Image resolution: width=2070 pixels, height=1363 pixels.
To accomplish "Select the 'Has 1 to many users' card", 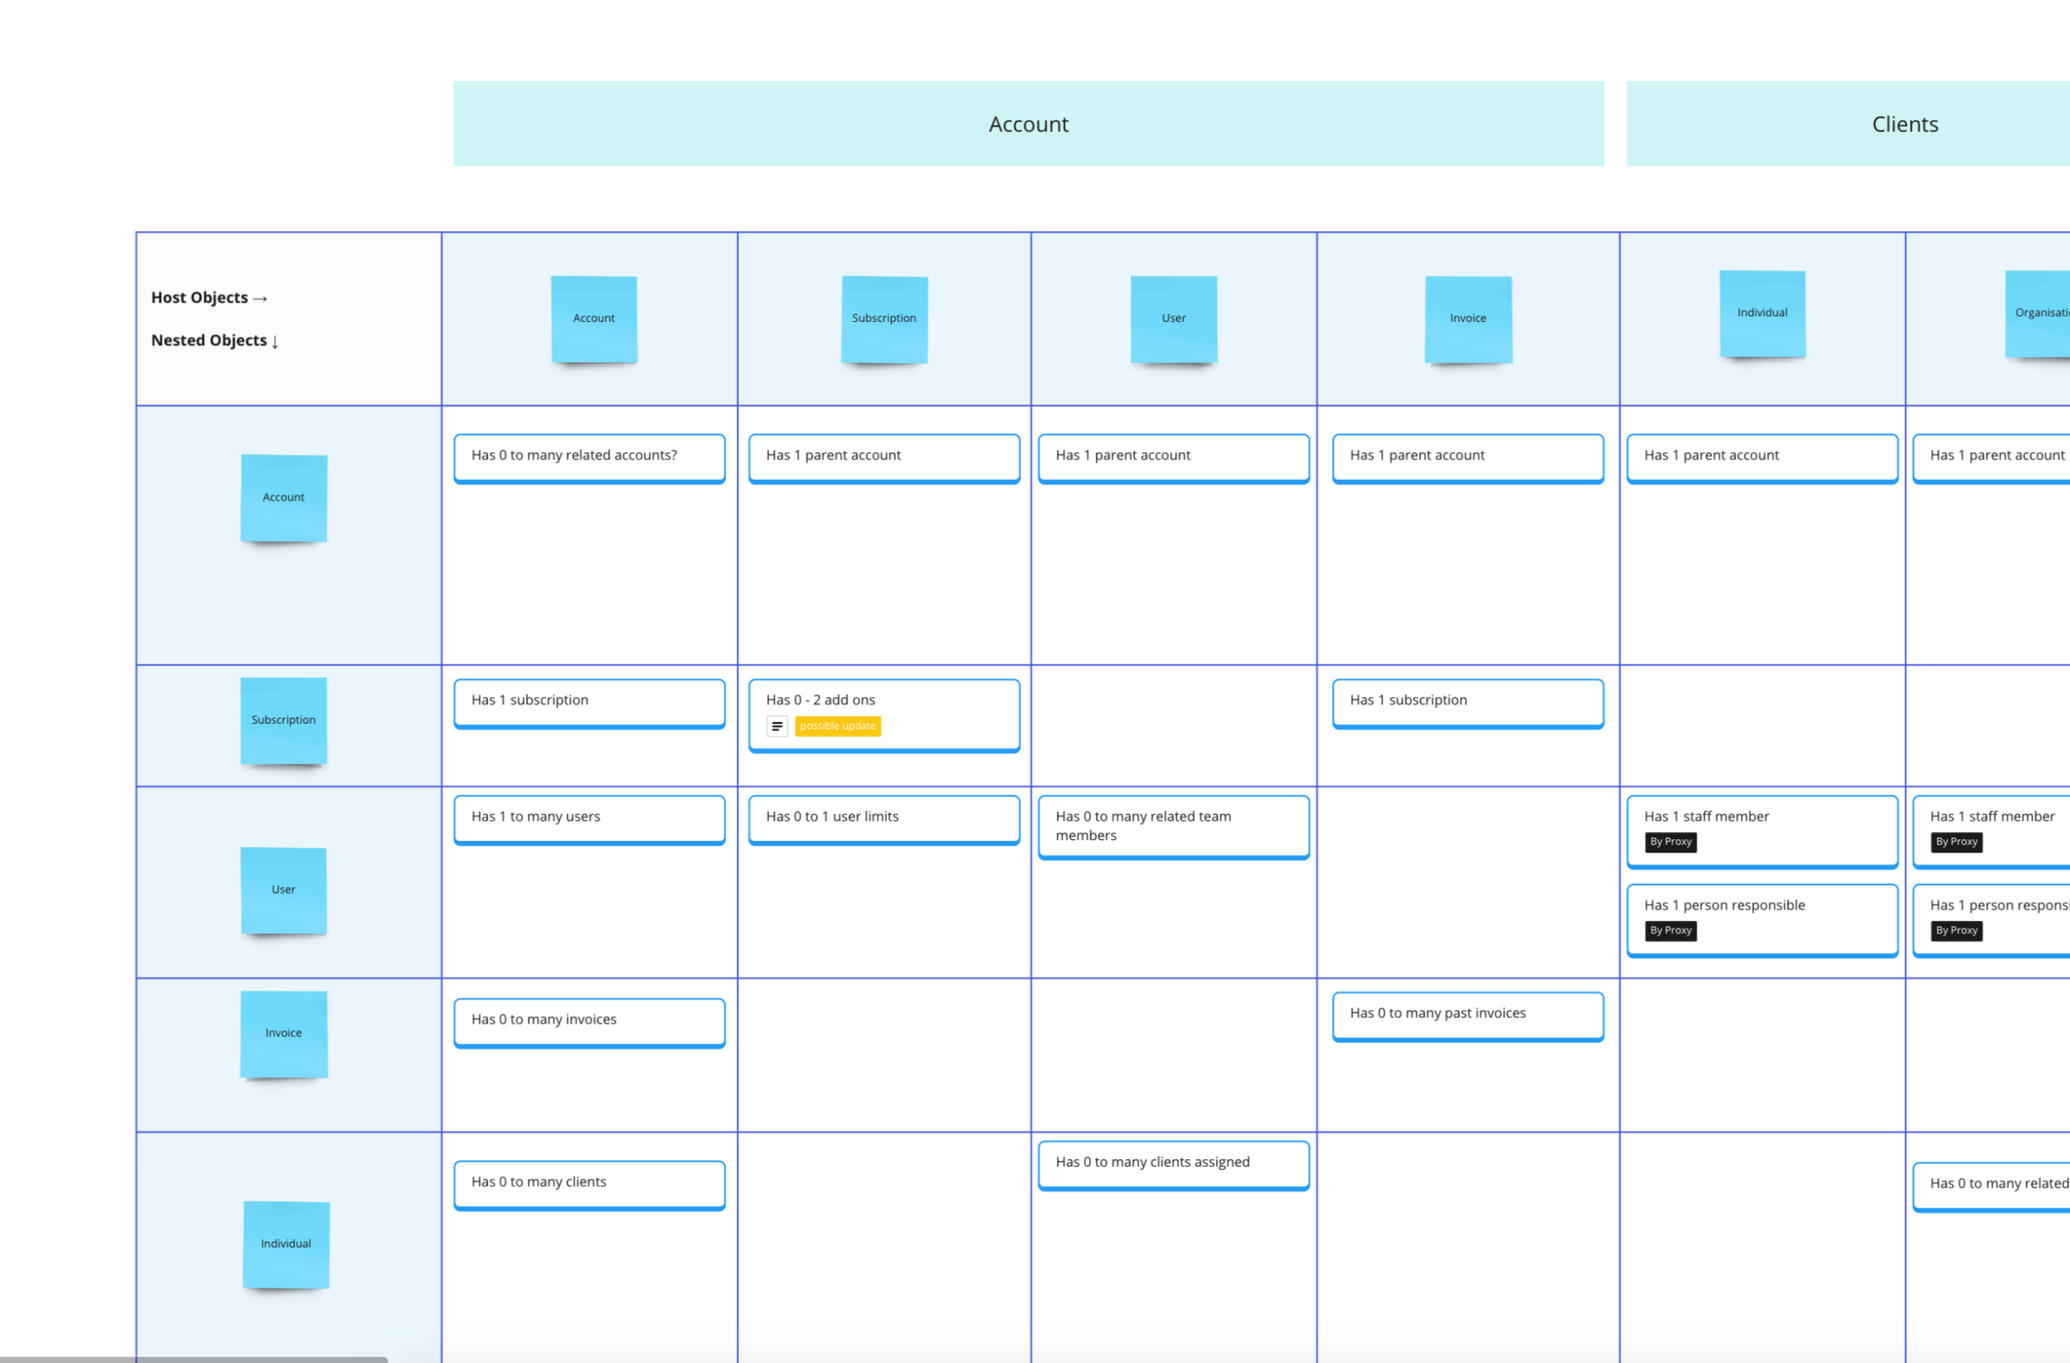I will coord(589,818).
